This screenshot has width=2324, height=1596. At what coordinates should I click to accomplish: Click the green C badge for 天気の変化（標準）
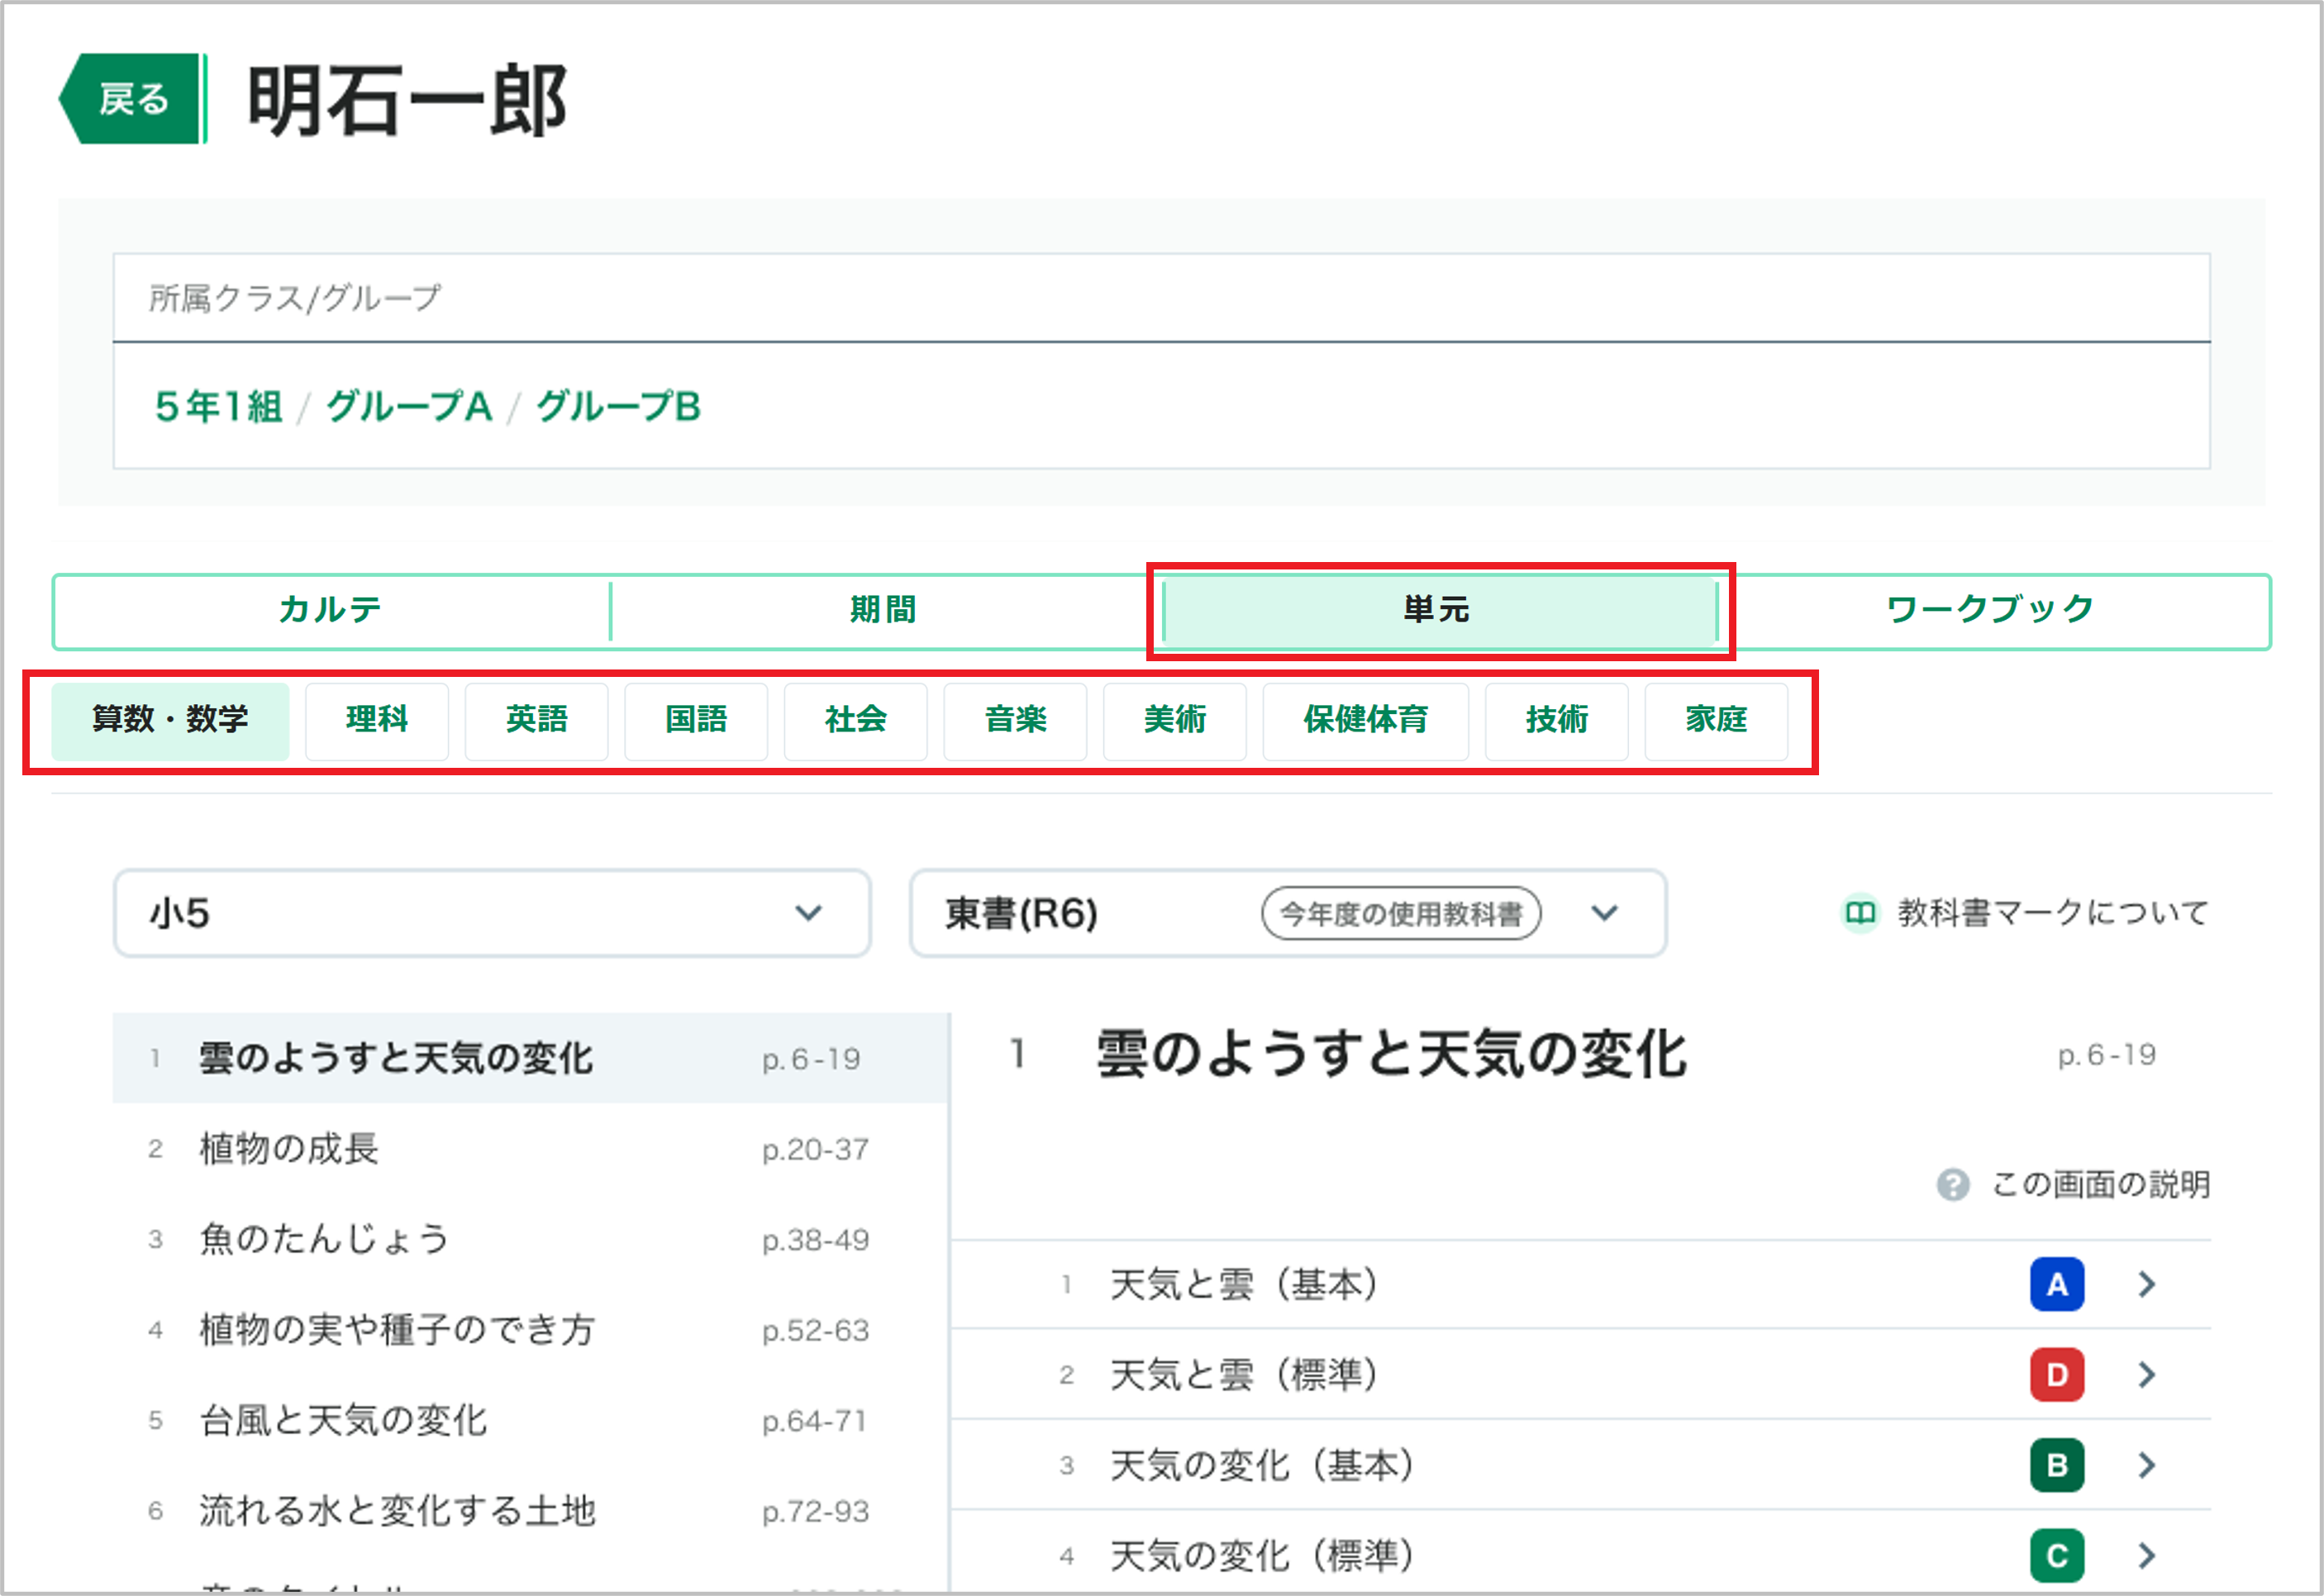[2057, 1556]
